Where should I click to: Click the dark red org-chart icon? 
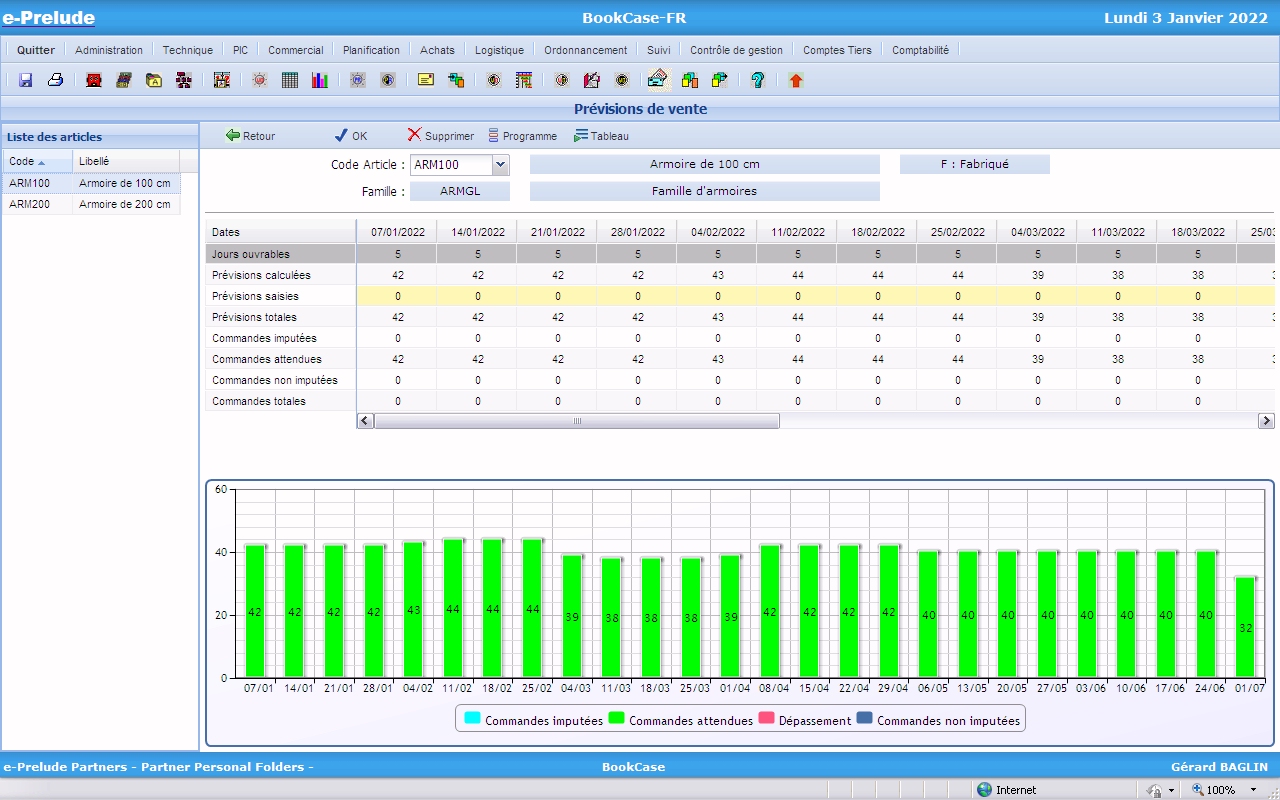pyautogui.click(x=184, y=80)
